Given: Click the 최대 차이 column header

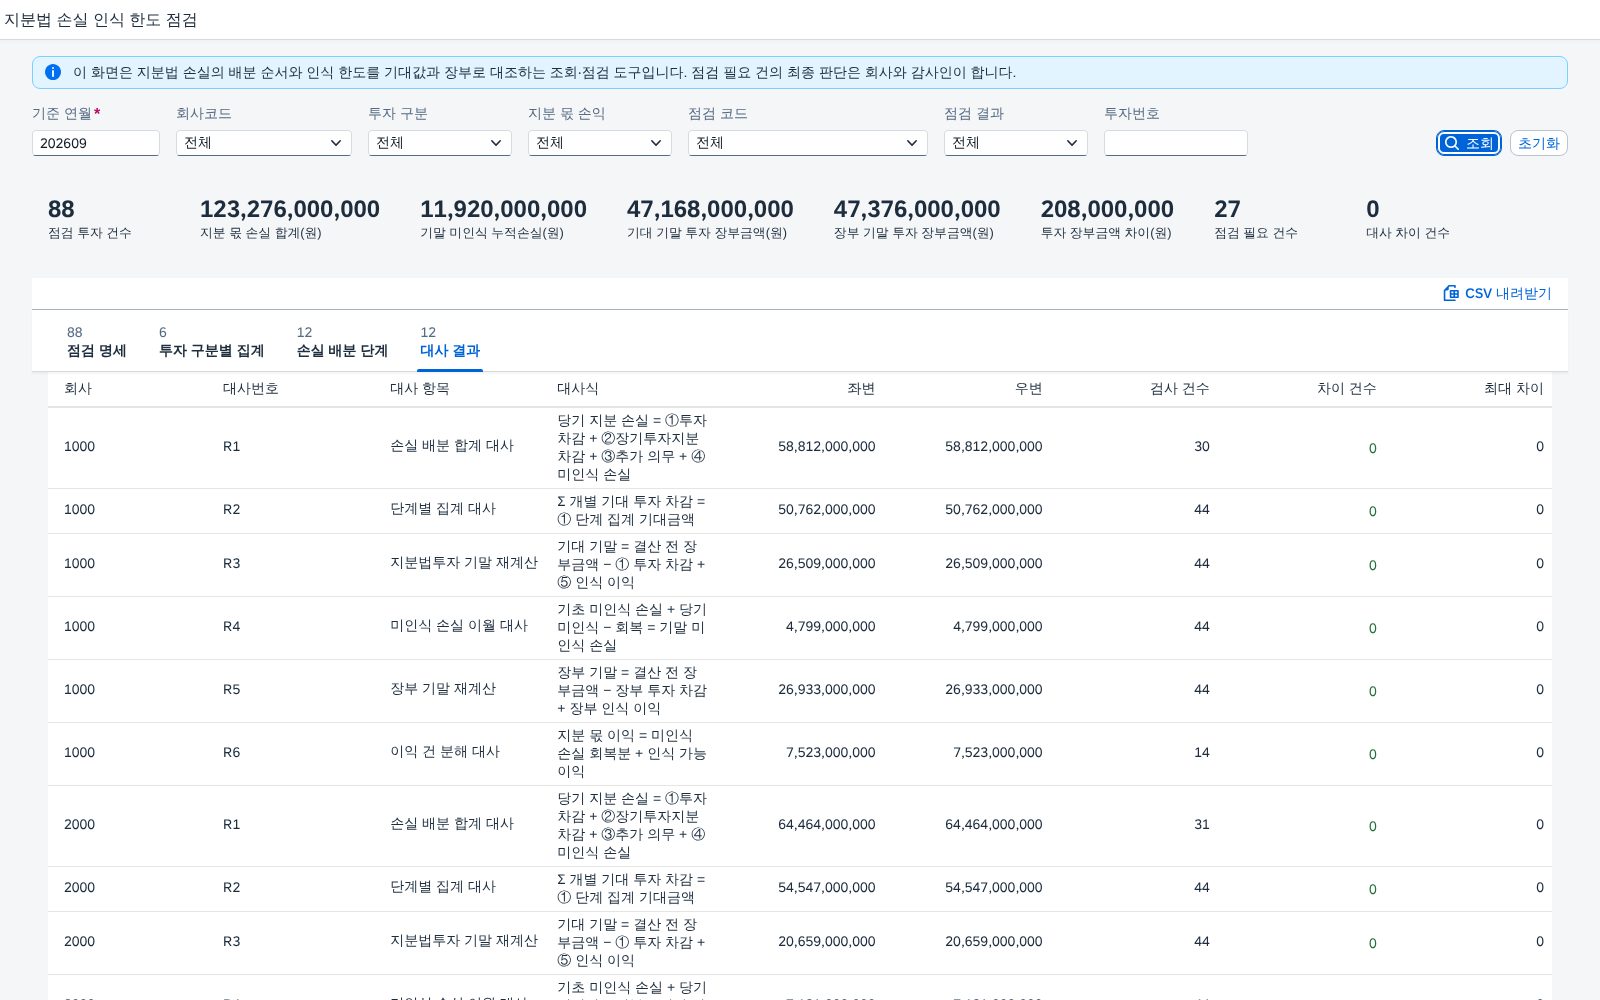Looking at the screenshot, I should click(1513, 388).
